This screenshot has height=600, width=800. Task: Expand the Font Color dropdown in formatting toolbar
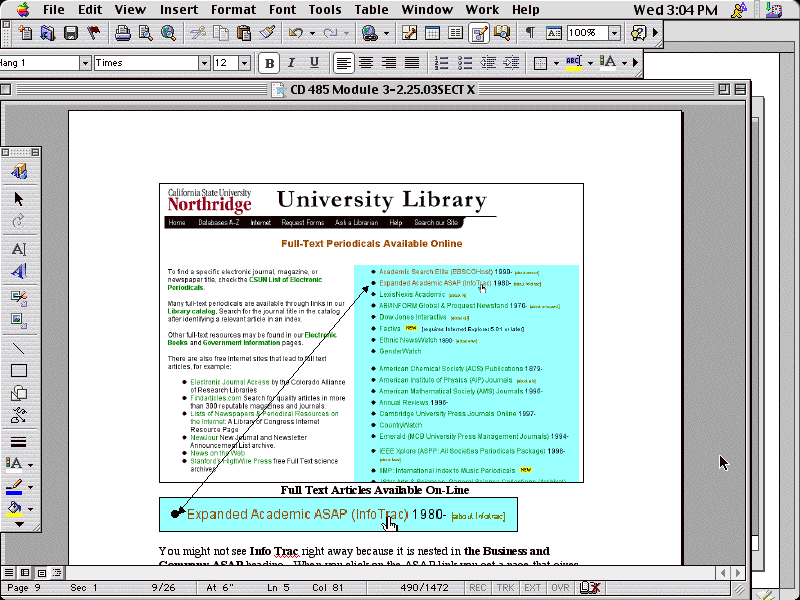coord(624,63)
